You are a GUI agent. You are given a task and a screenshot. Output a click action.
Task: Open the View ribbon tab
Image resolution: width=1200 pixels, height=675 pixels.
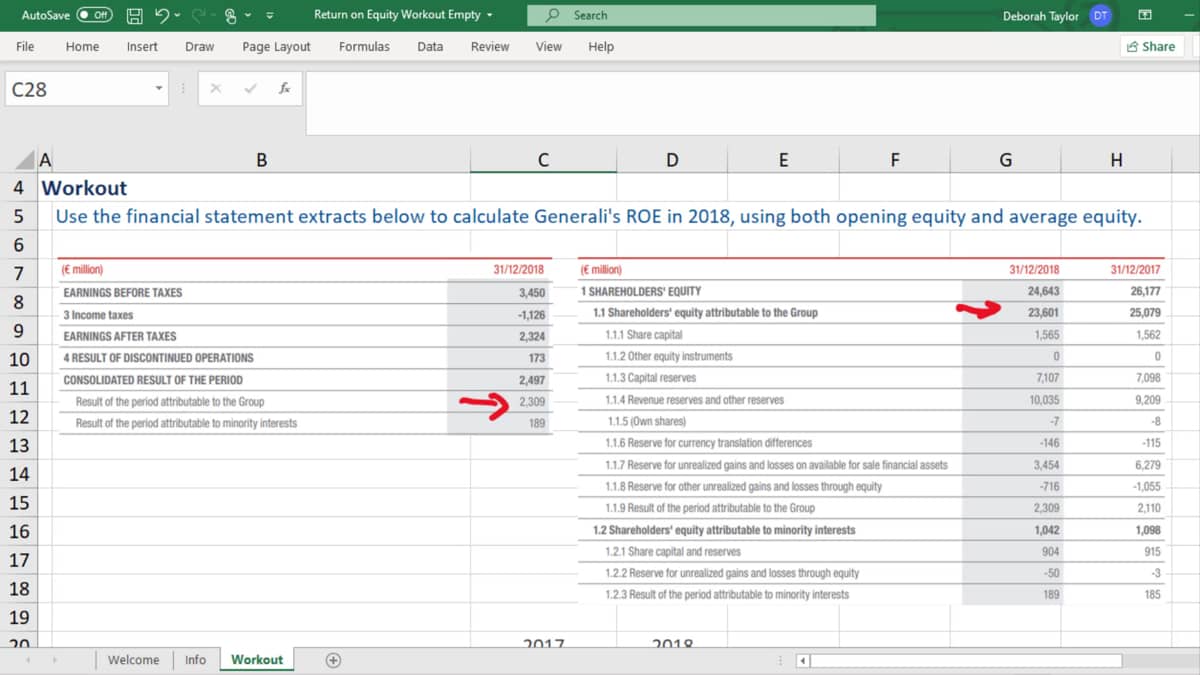548,46
